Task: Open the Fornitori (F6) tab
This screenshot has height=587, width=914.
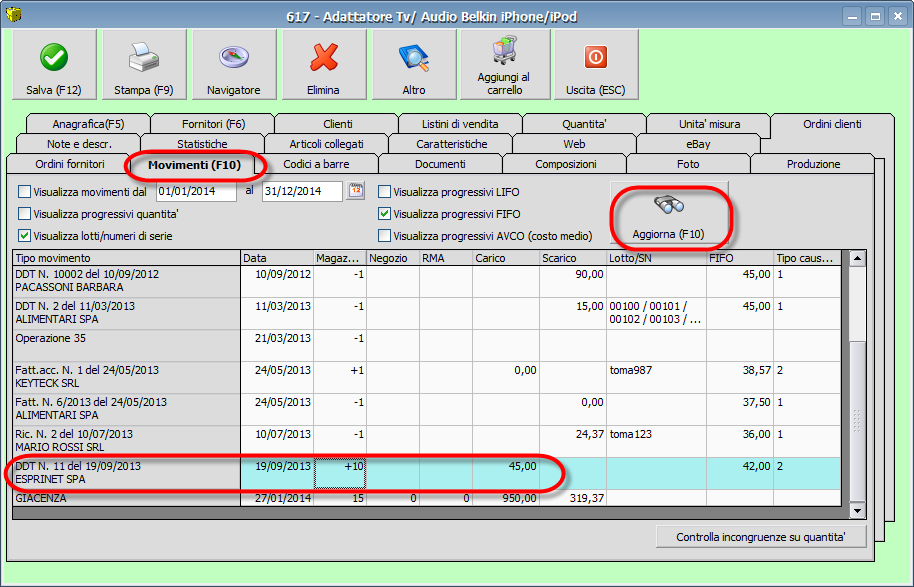Action: click(213, 124)
